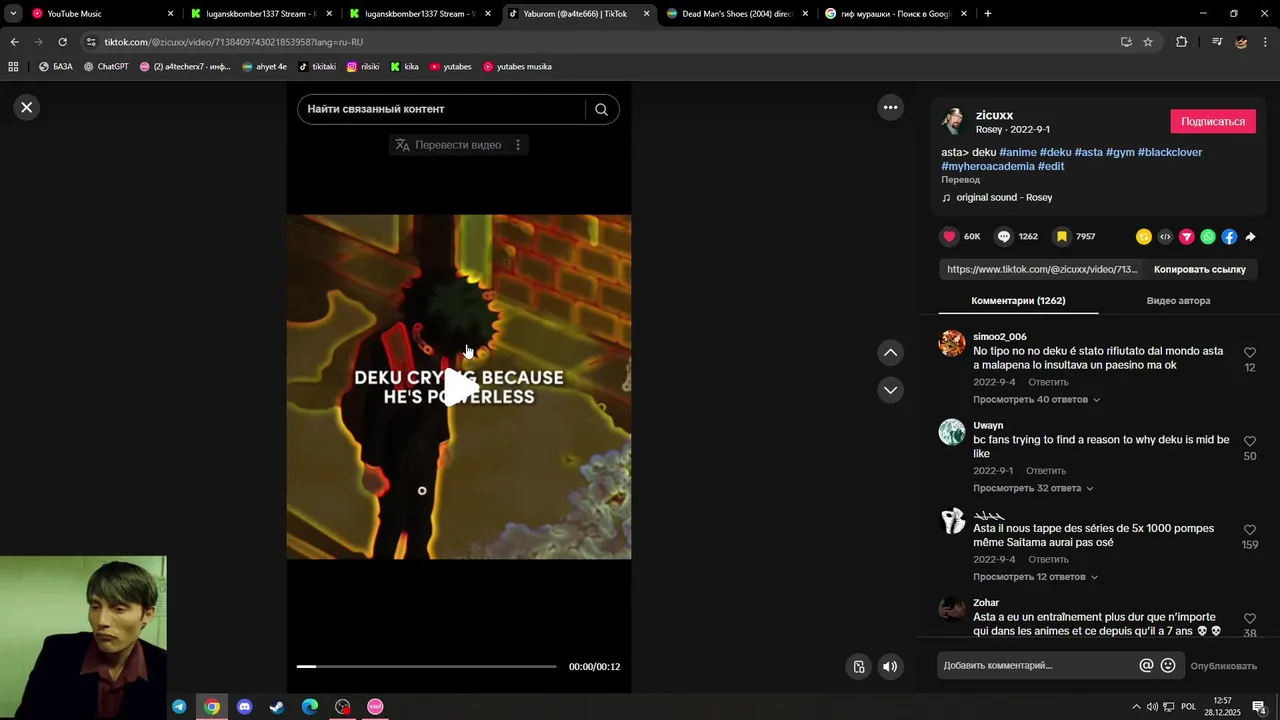This screenshot has width=1280, height=720.
Task: Click the Найти связанный контент search field
Action: click(441, 109)
